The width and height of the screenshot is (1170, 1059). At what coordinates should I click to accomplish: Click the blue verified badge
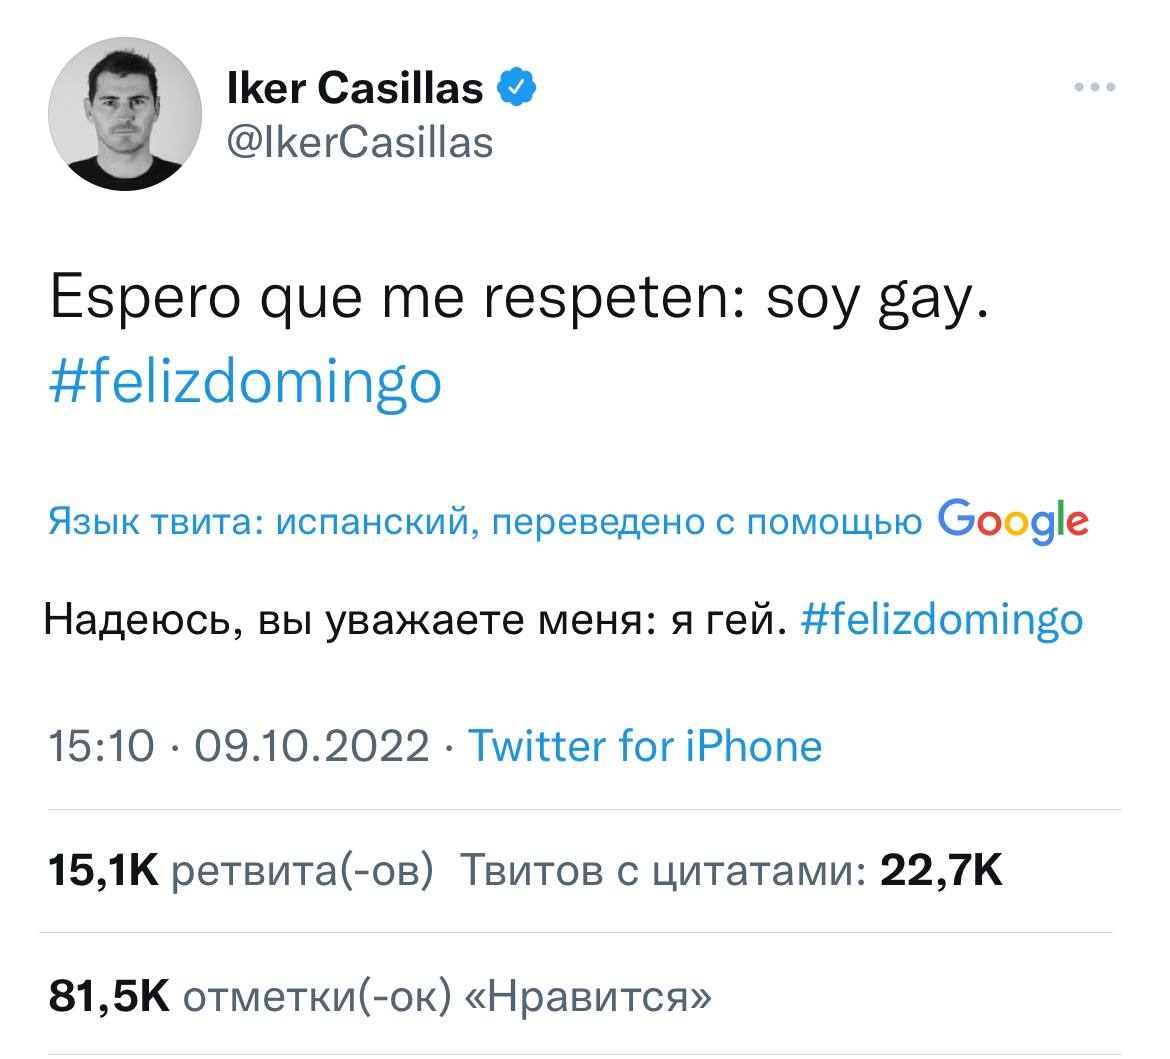tap(517, 90)
